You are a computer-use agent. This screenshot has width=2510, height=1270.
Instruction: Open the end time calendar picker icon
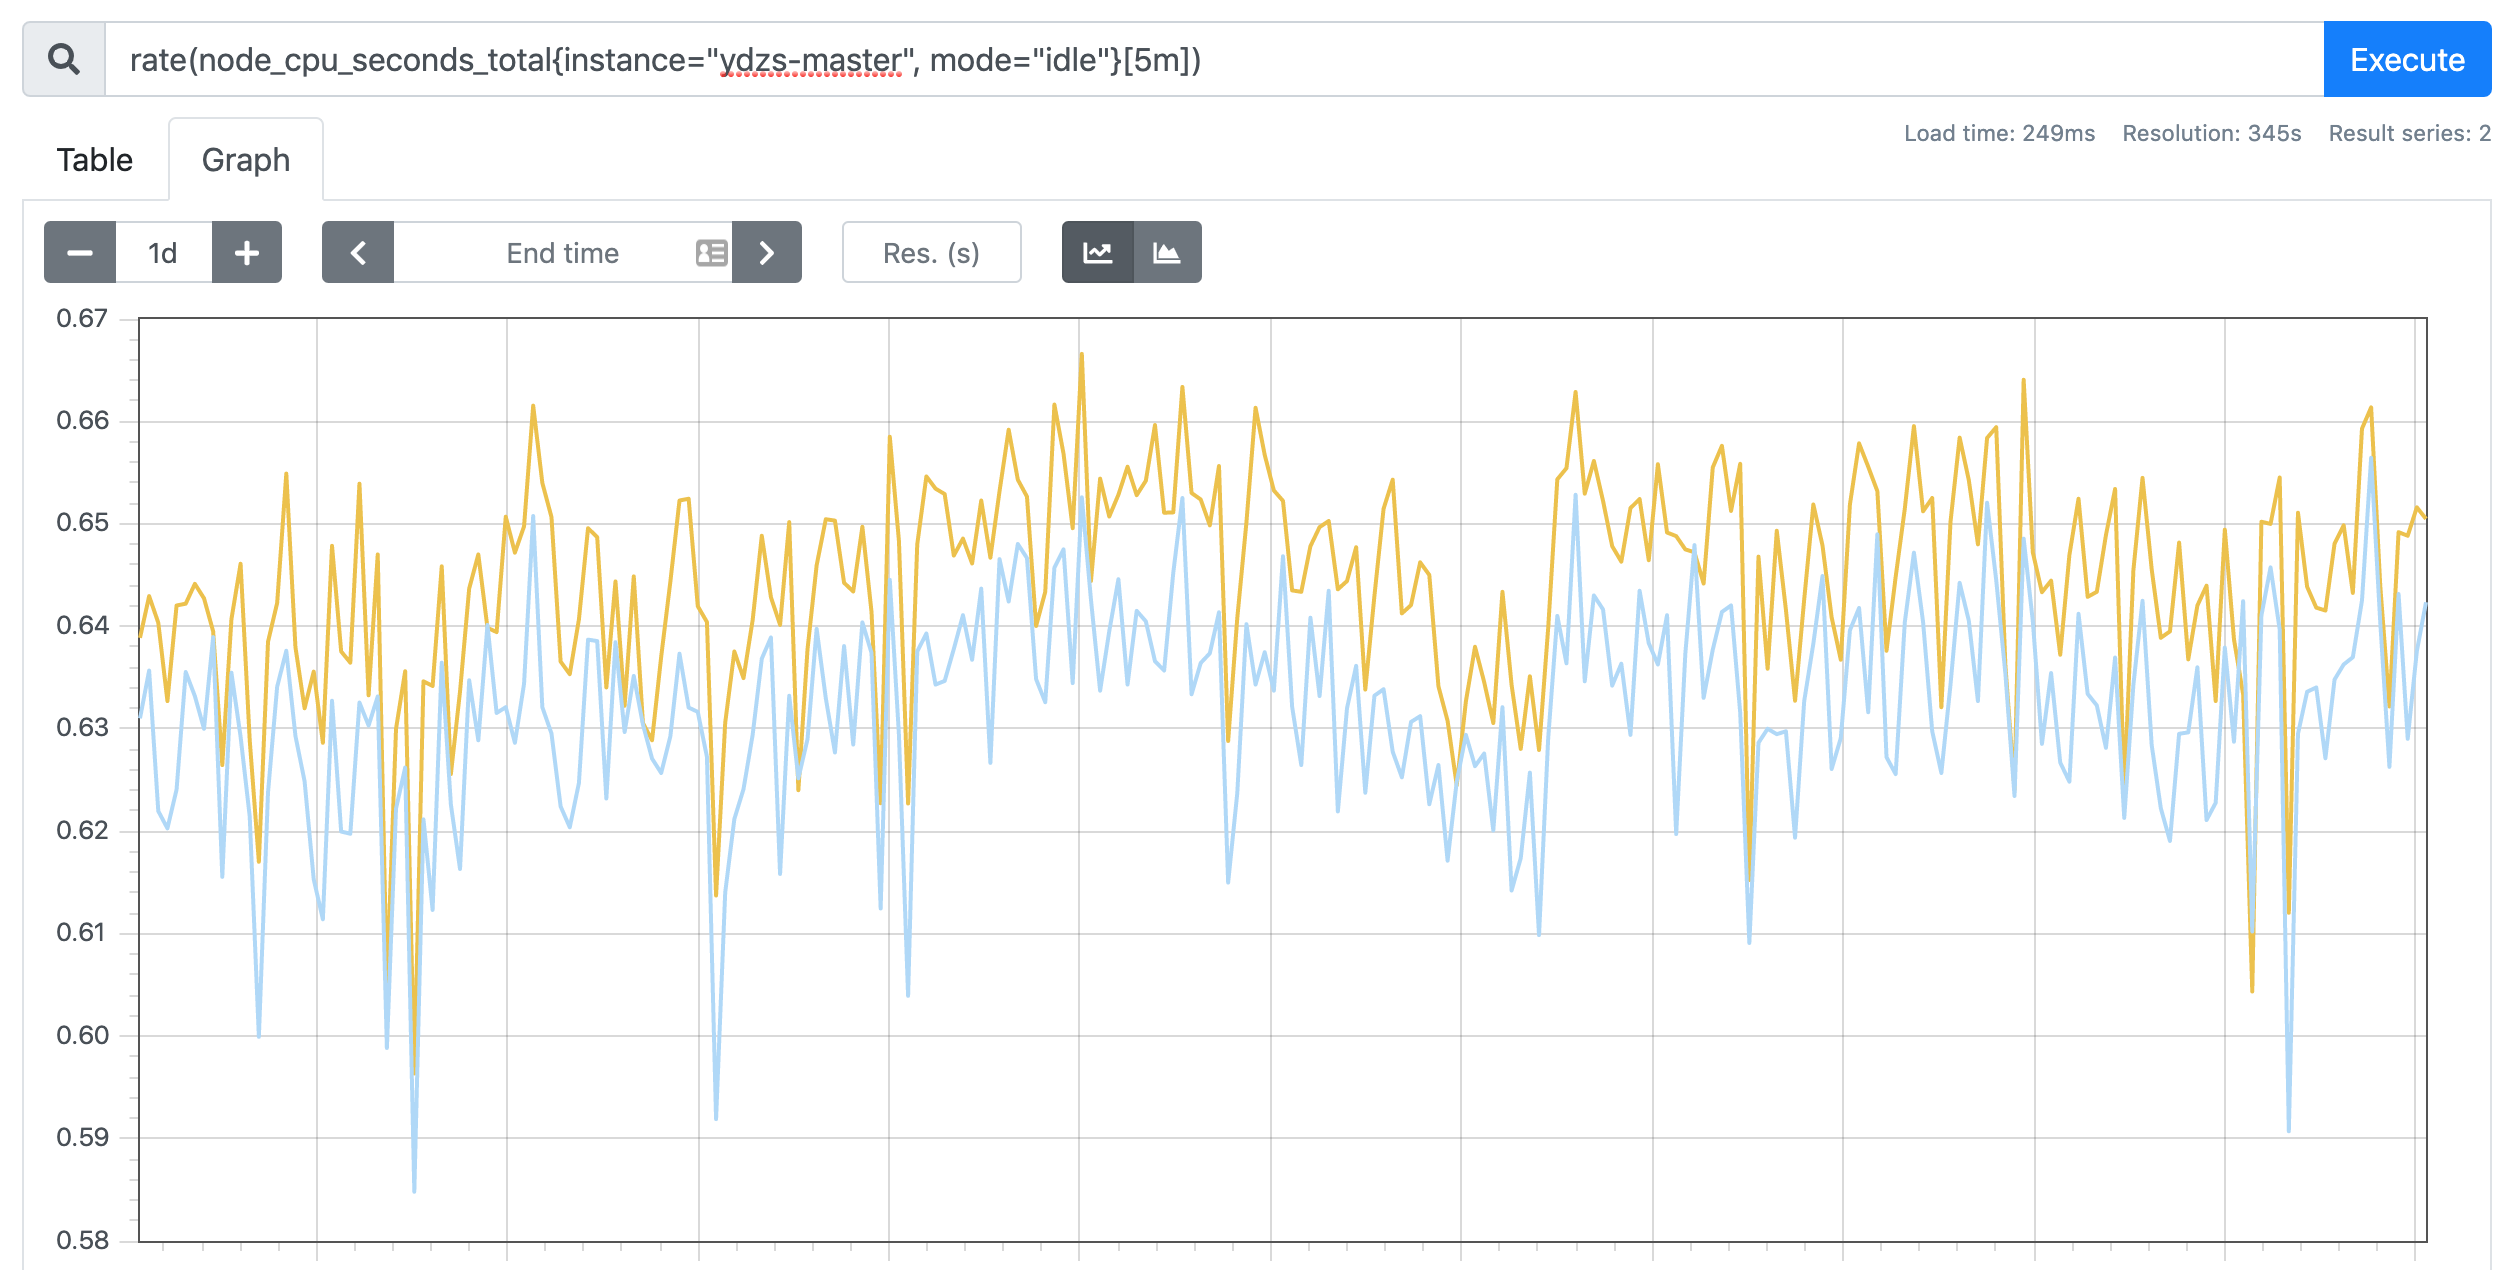point(711,253)
